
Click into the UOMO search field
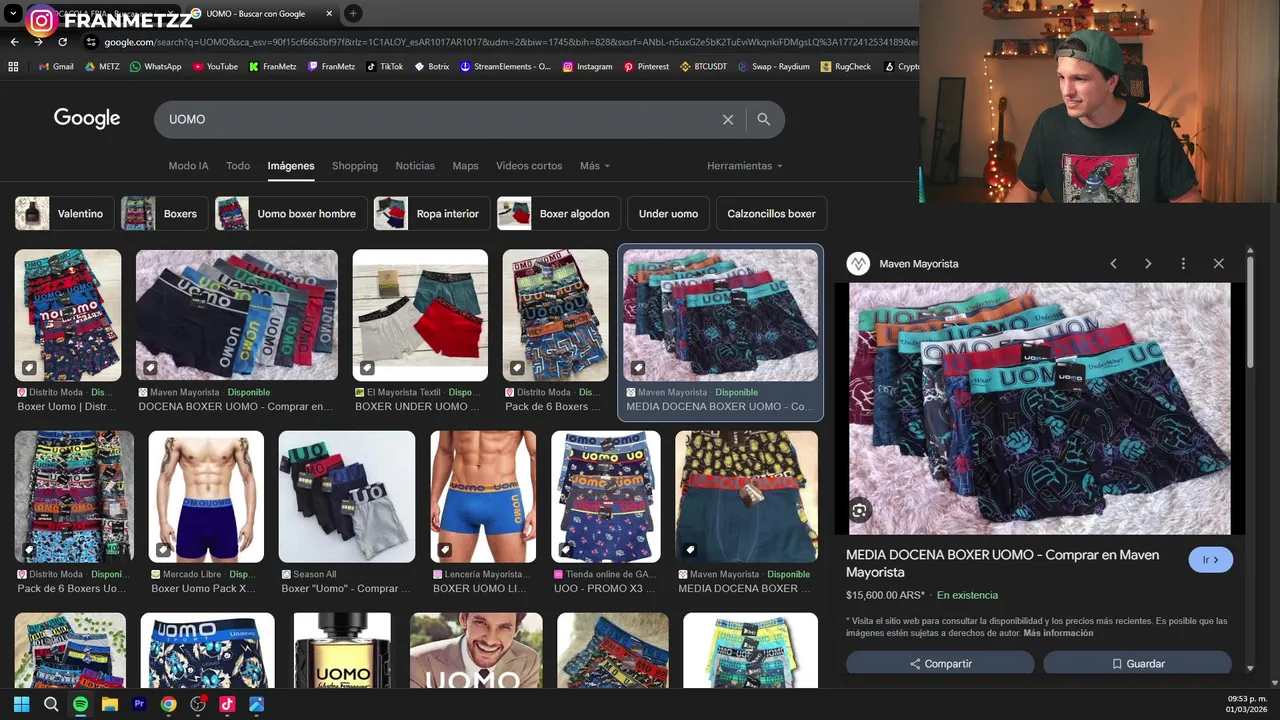[x=440, y=119]
